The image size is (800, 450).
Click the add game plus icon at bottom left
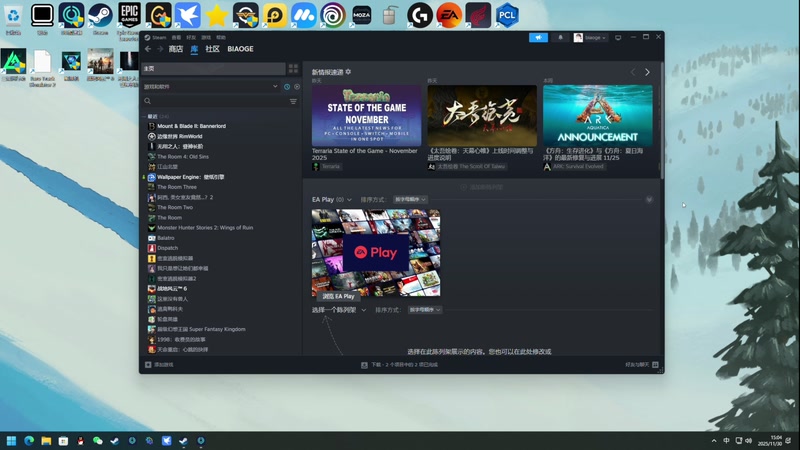tap(148, 365)
